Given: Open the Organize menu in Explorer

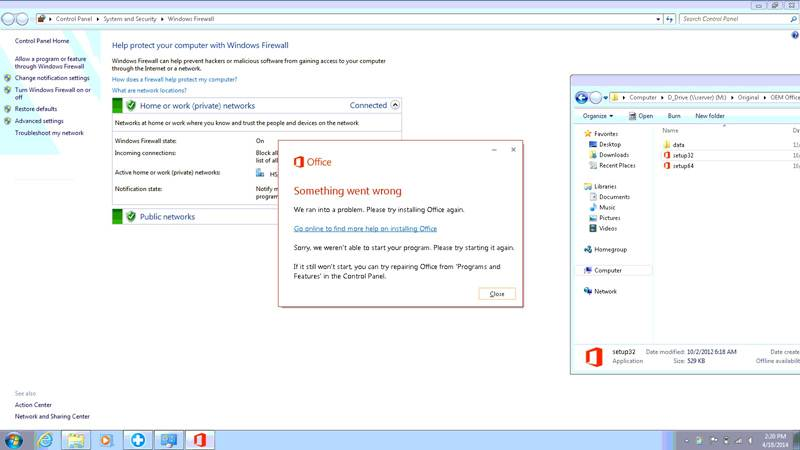Looking at the screenshot, I should [598, 116].
